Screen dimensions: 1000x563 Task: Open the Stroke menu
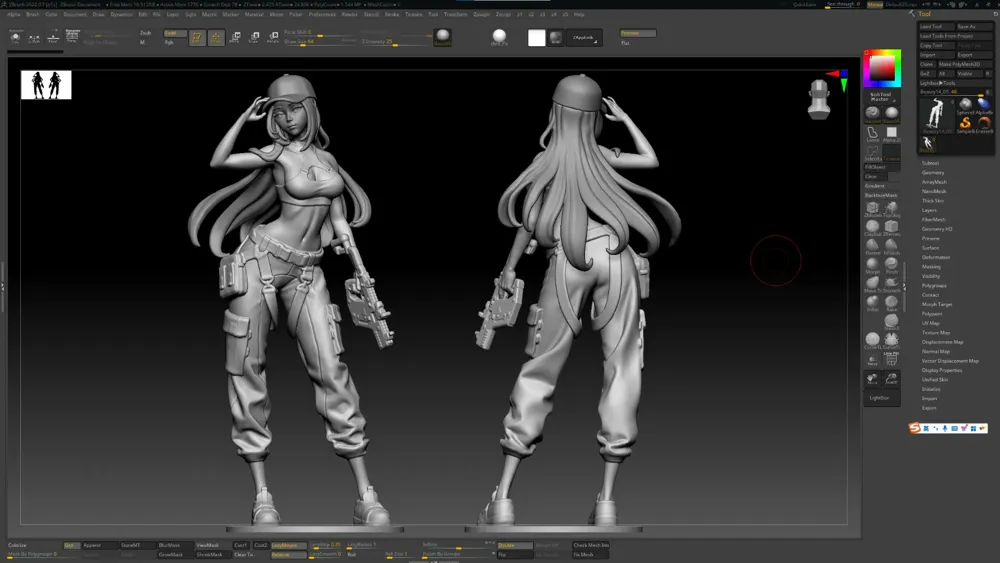[392, 14]
